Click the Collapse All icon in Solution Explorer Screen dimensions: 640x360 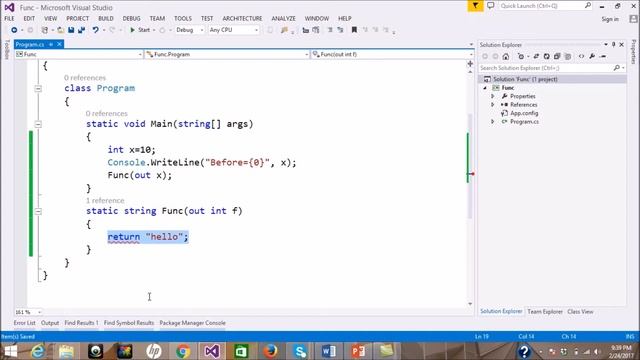point(557,56)
